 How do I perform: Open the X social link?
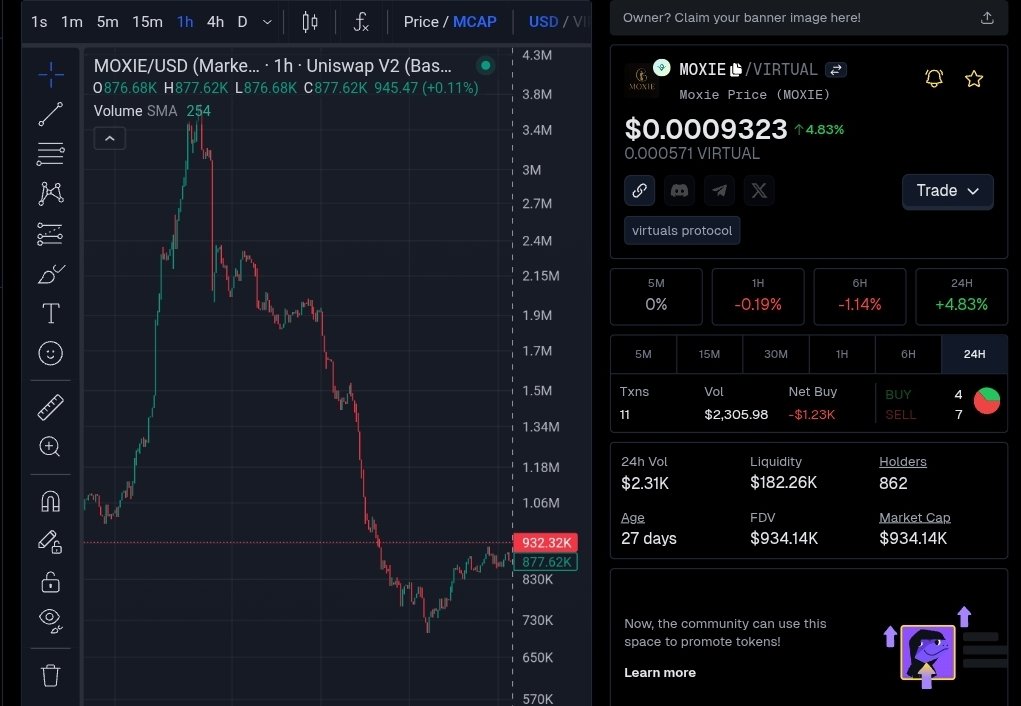coord(759,191)
